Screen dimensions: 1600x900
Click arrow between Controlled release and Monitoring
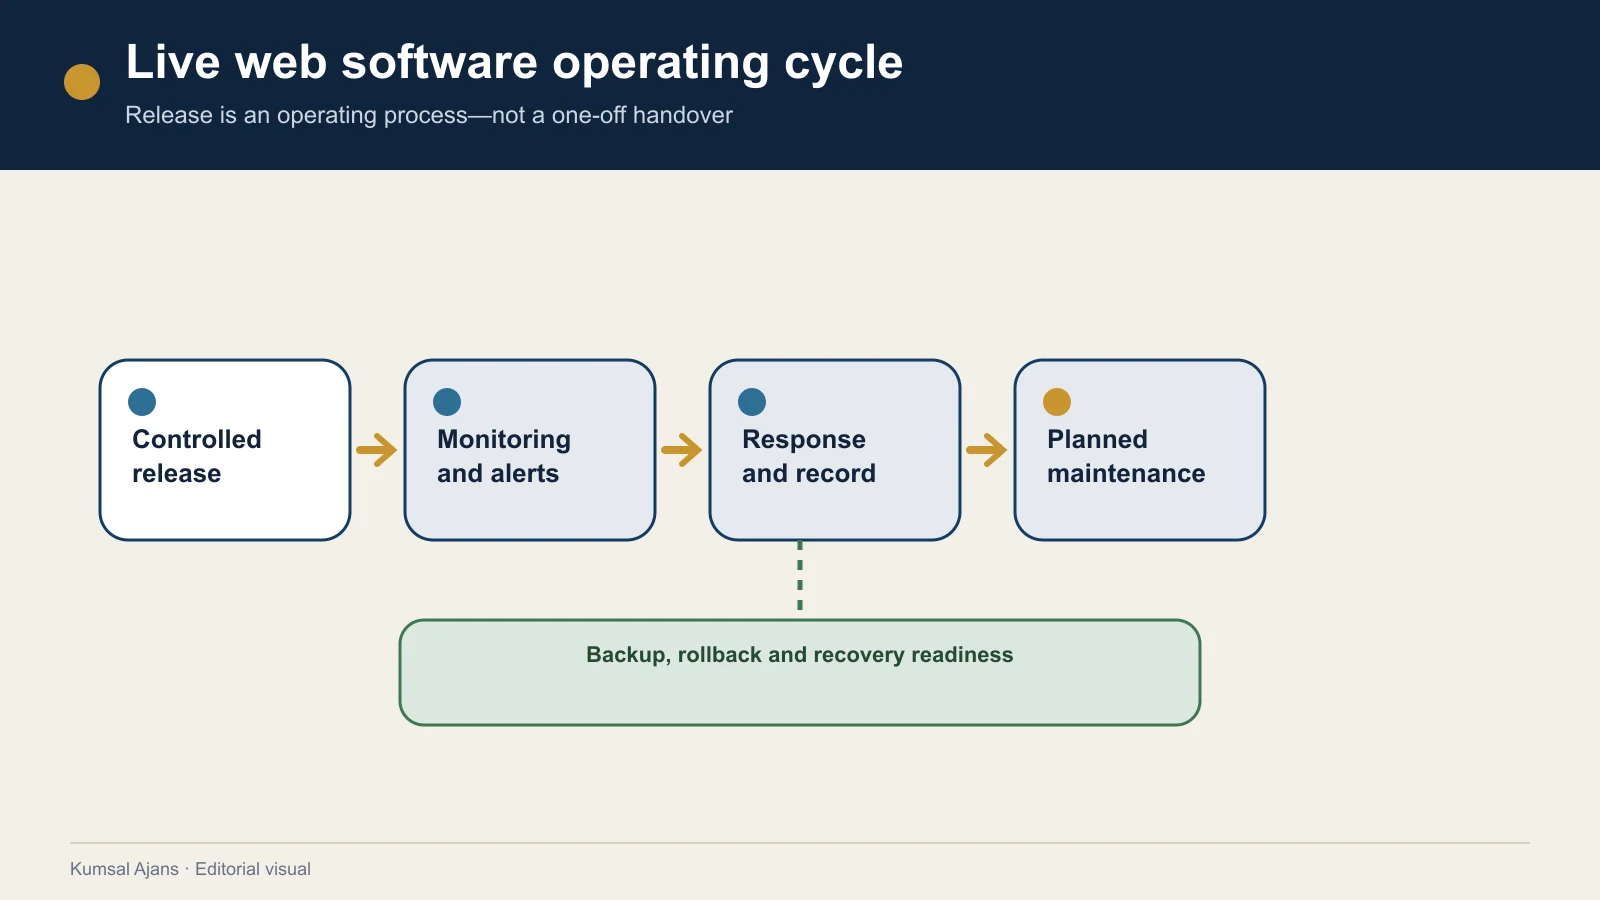point(377,450)
